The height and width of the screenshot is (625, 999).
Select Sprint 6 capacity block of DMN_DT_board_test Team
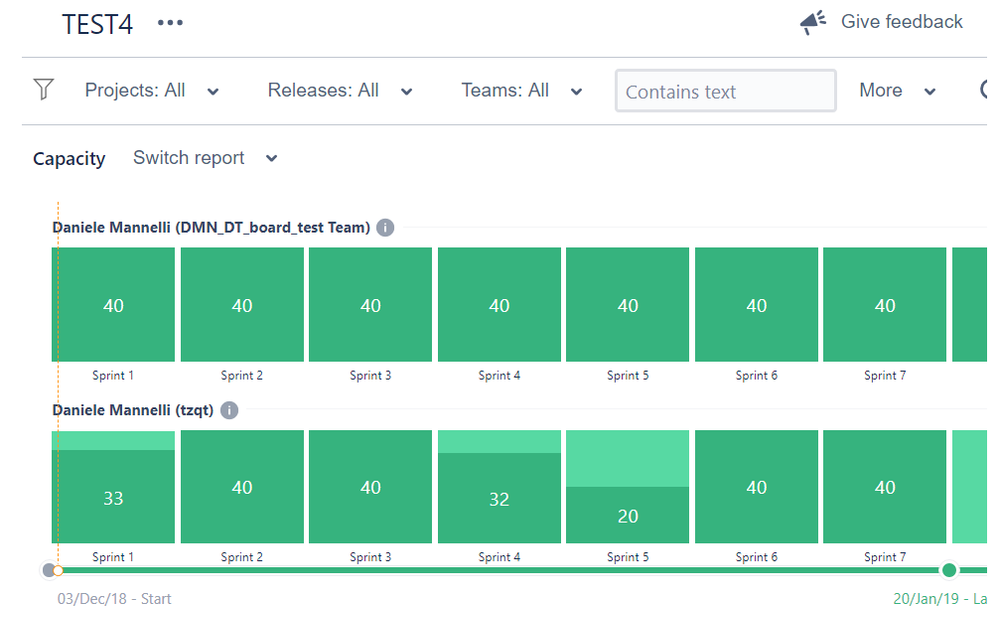[x=756, y=305]
